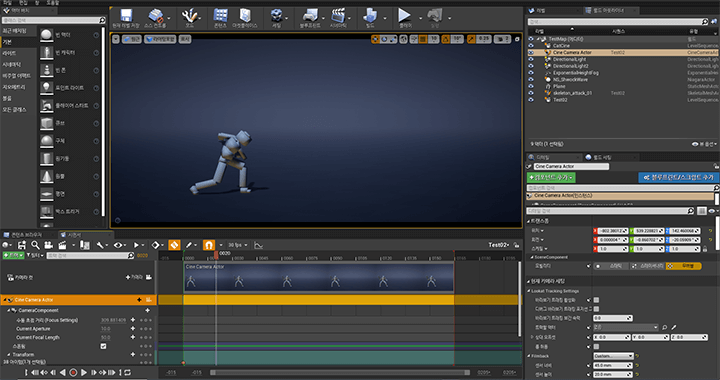The width and height of the screenshot is (720, 380).
Task: Lock the camera icon on camera cuts track
Action: click(x=149, y=277)
